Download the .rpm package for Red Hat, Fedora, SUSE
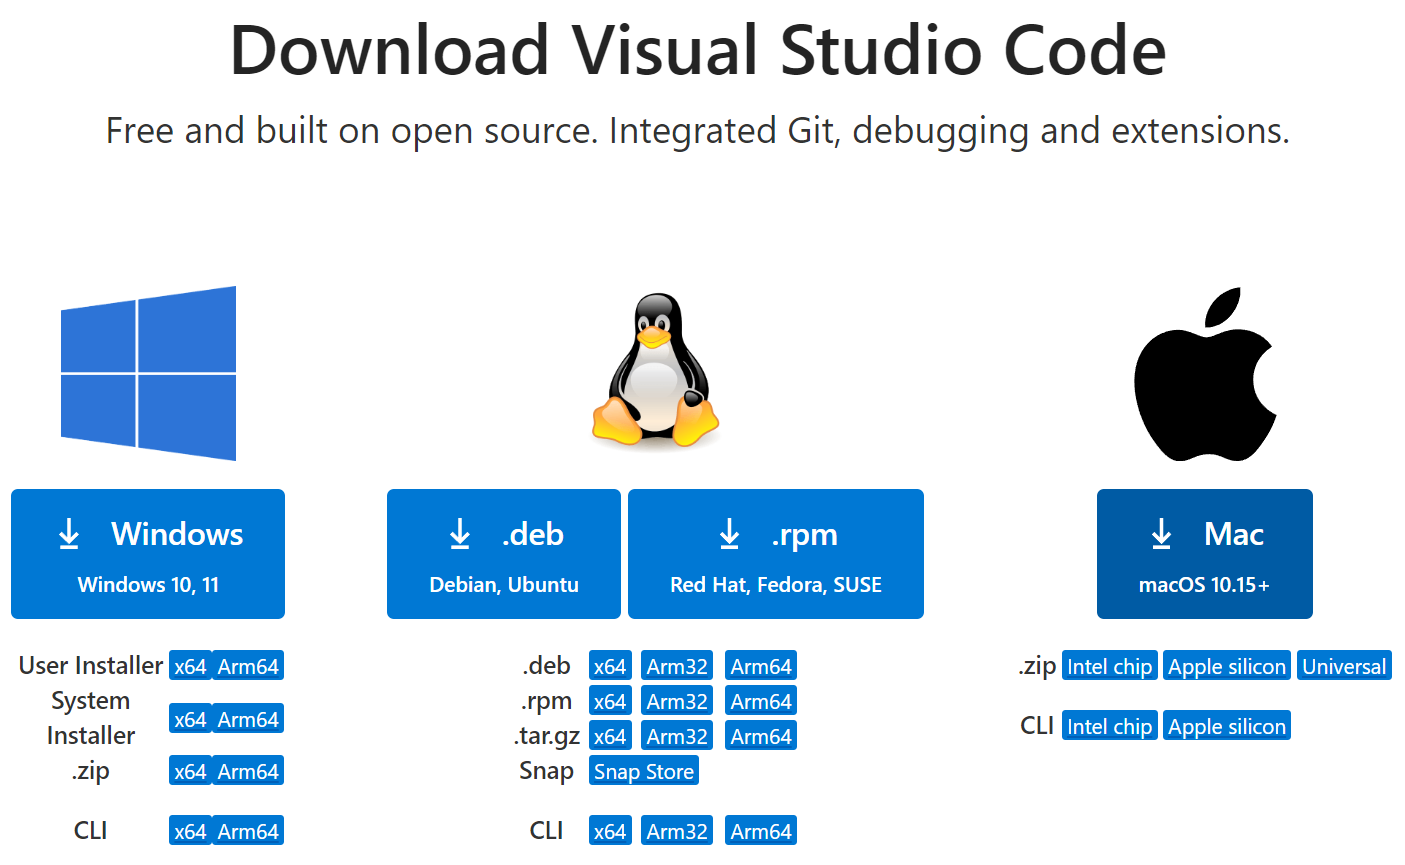 pos(776,554)
